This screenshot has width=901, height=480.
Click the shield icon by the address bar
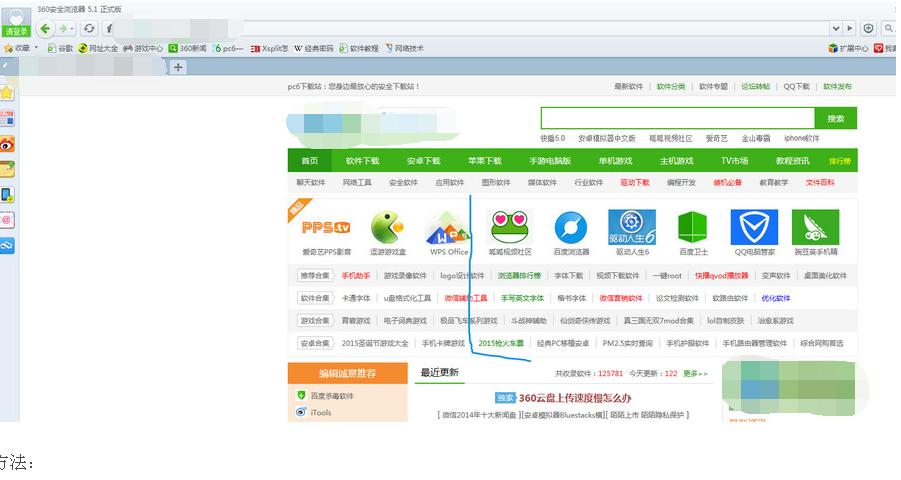tap(868, 28)
